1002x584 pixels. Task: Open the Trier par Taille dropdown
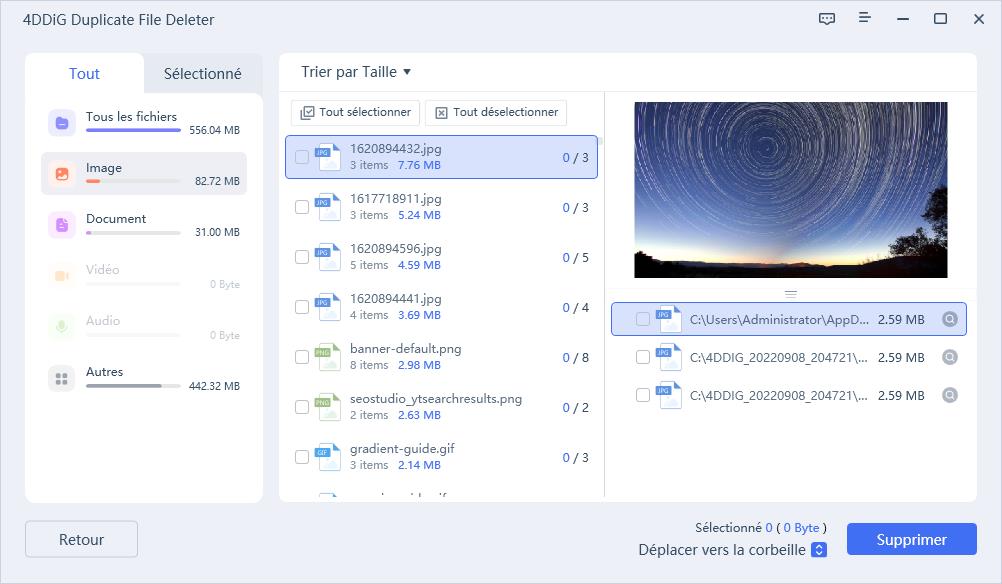tap(356, 72)
